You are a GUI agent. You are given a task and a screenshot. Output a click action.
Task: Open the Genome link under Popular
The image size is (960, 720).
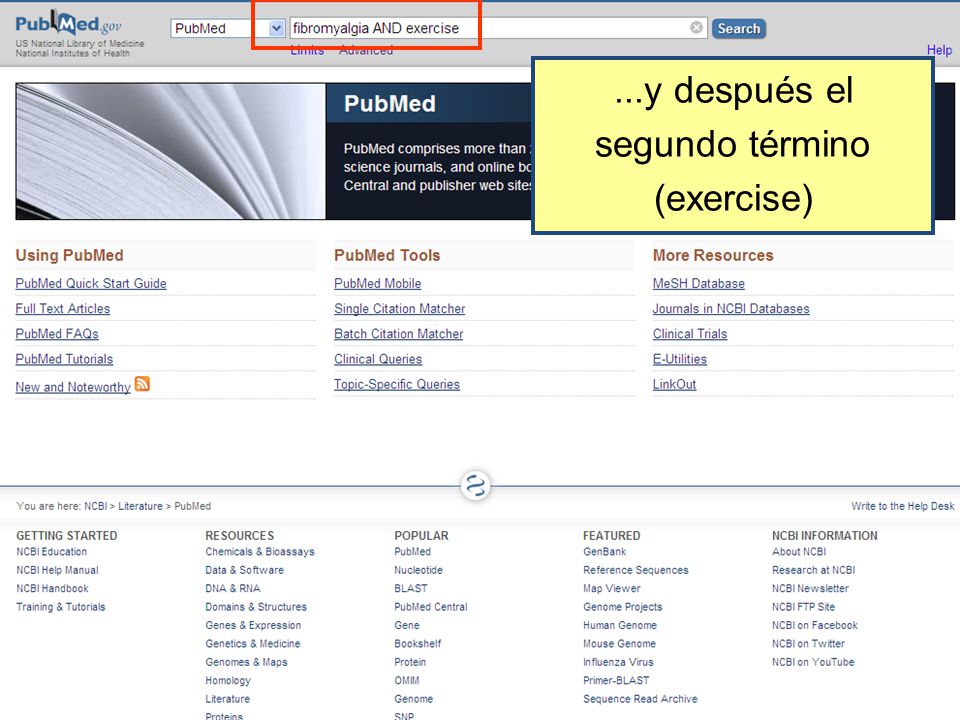click(413, 699)
